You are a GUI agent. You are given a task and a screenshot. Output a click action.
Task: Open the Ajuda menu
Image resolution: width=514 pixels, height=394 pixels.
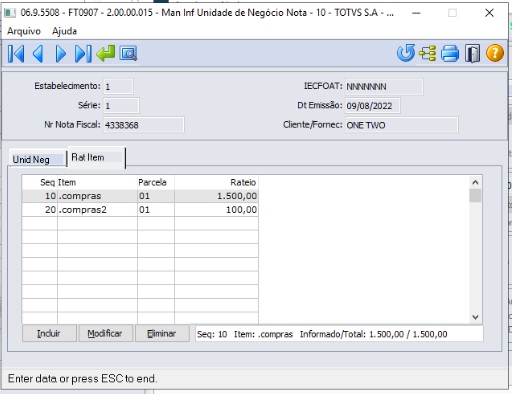coord(64,31)
